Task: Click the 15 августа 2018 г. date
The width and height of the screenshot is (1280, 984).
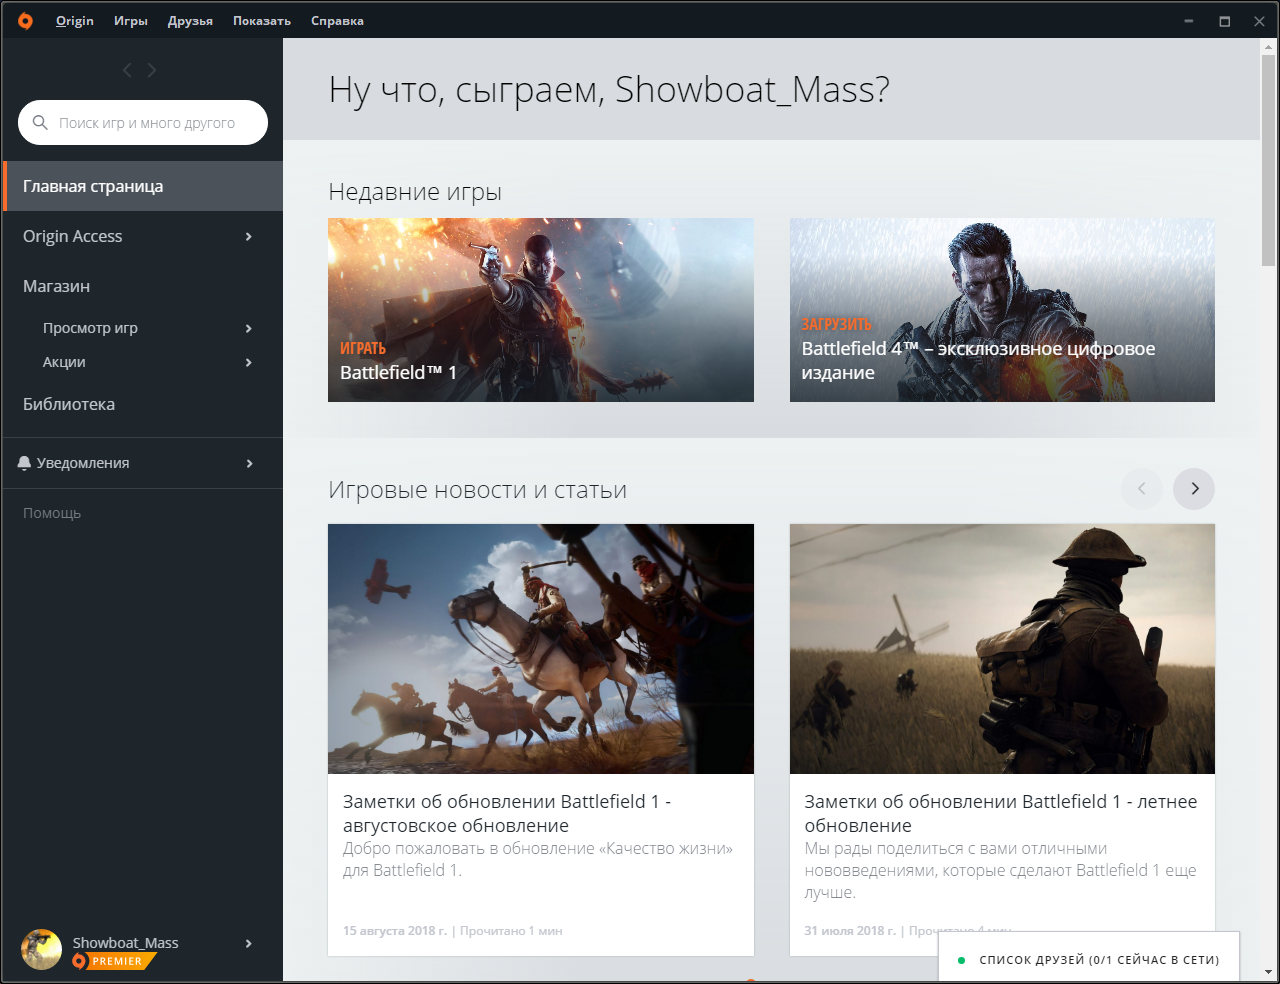Action: click(x=395, y=931)
